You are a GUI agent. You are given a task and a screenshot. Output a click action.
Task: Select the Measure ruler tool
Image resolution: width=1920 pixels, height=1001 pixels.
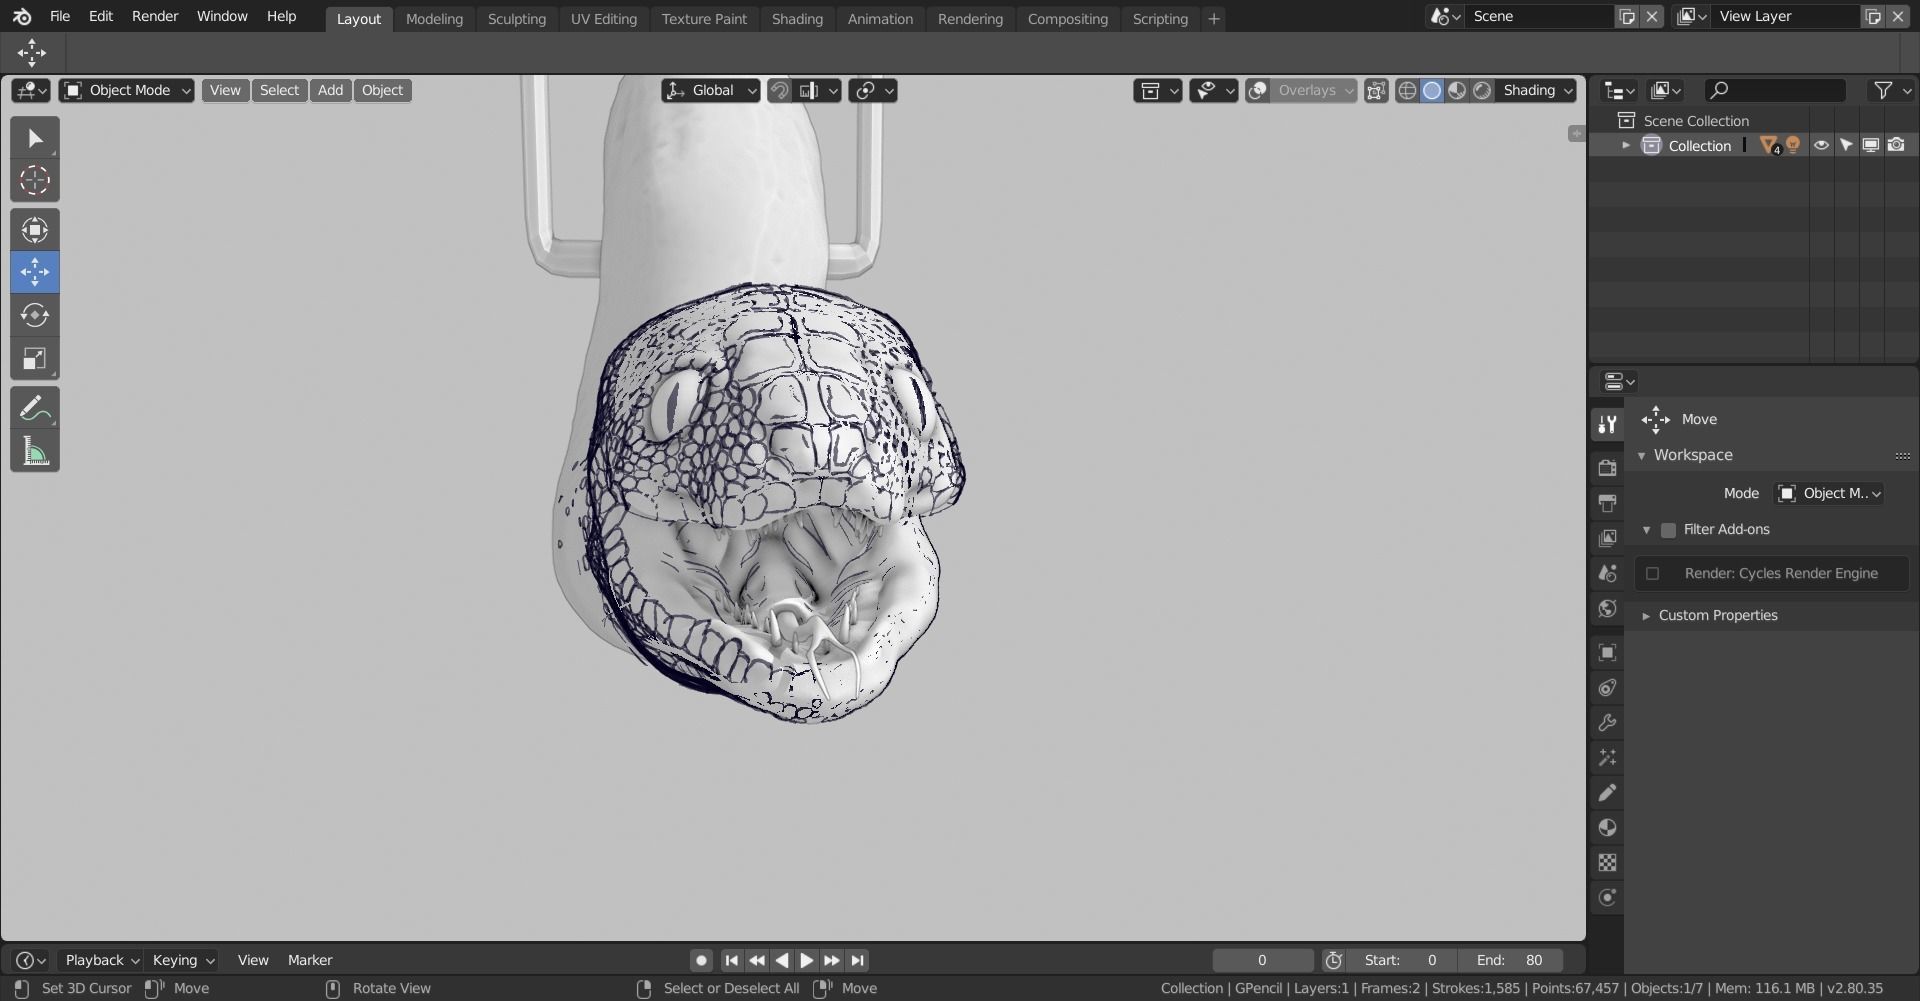pyautogui.click(x=35, y=451)
